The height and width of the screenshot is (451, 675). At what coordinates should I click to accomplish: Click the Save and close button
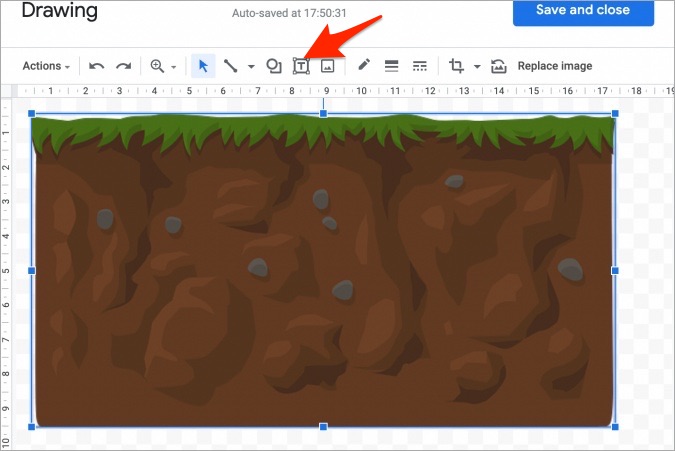point(583,11)
